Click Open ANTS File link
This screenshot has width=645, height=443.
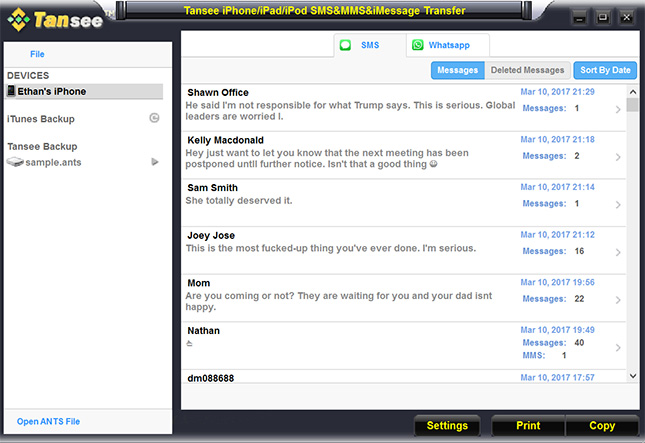coord(48,421)
